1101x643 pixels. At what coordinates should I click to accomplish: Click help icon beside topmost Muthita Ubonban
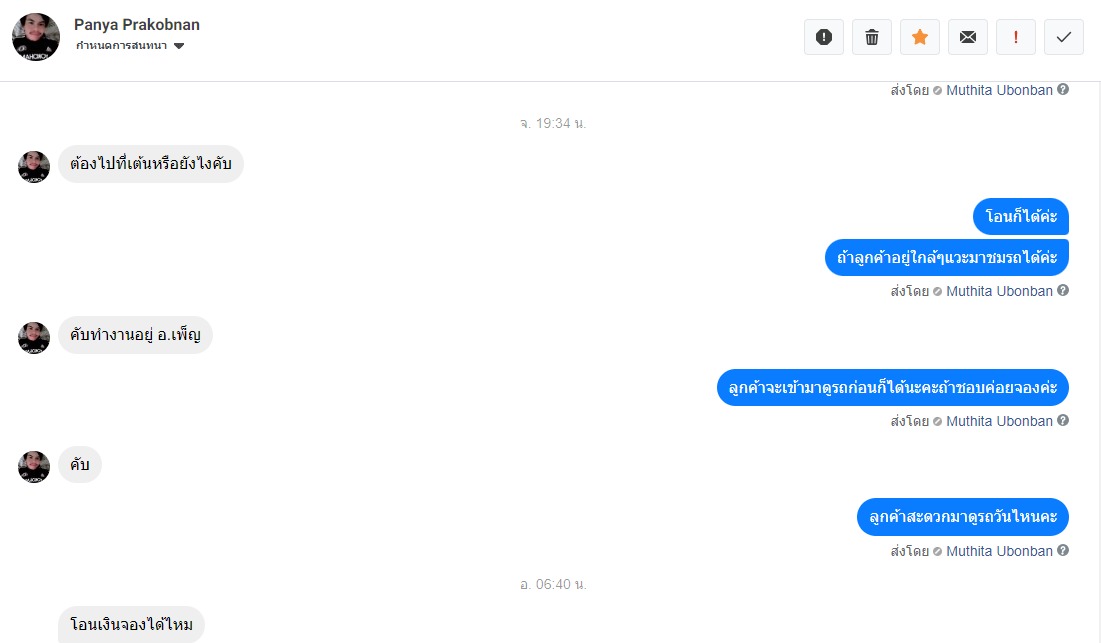coord(1063,89)
